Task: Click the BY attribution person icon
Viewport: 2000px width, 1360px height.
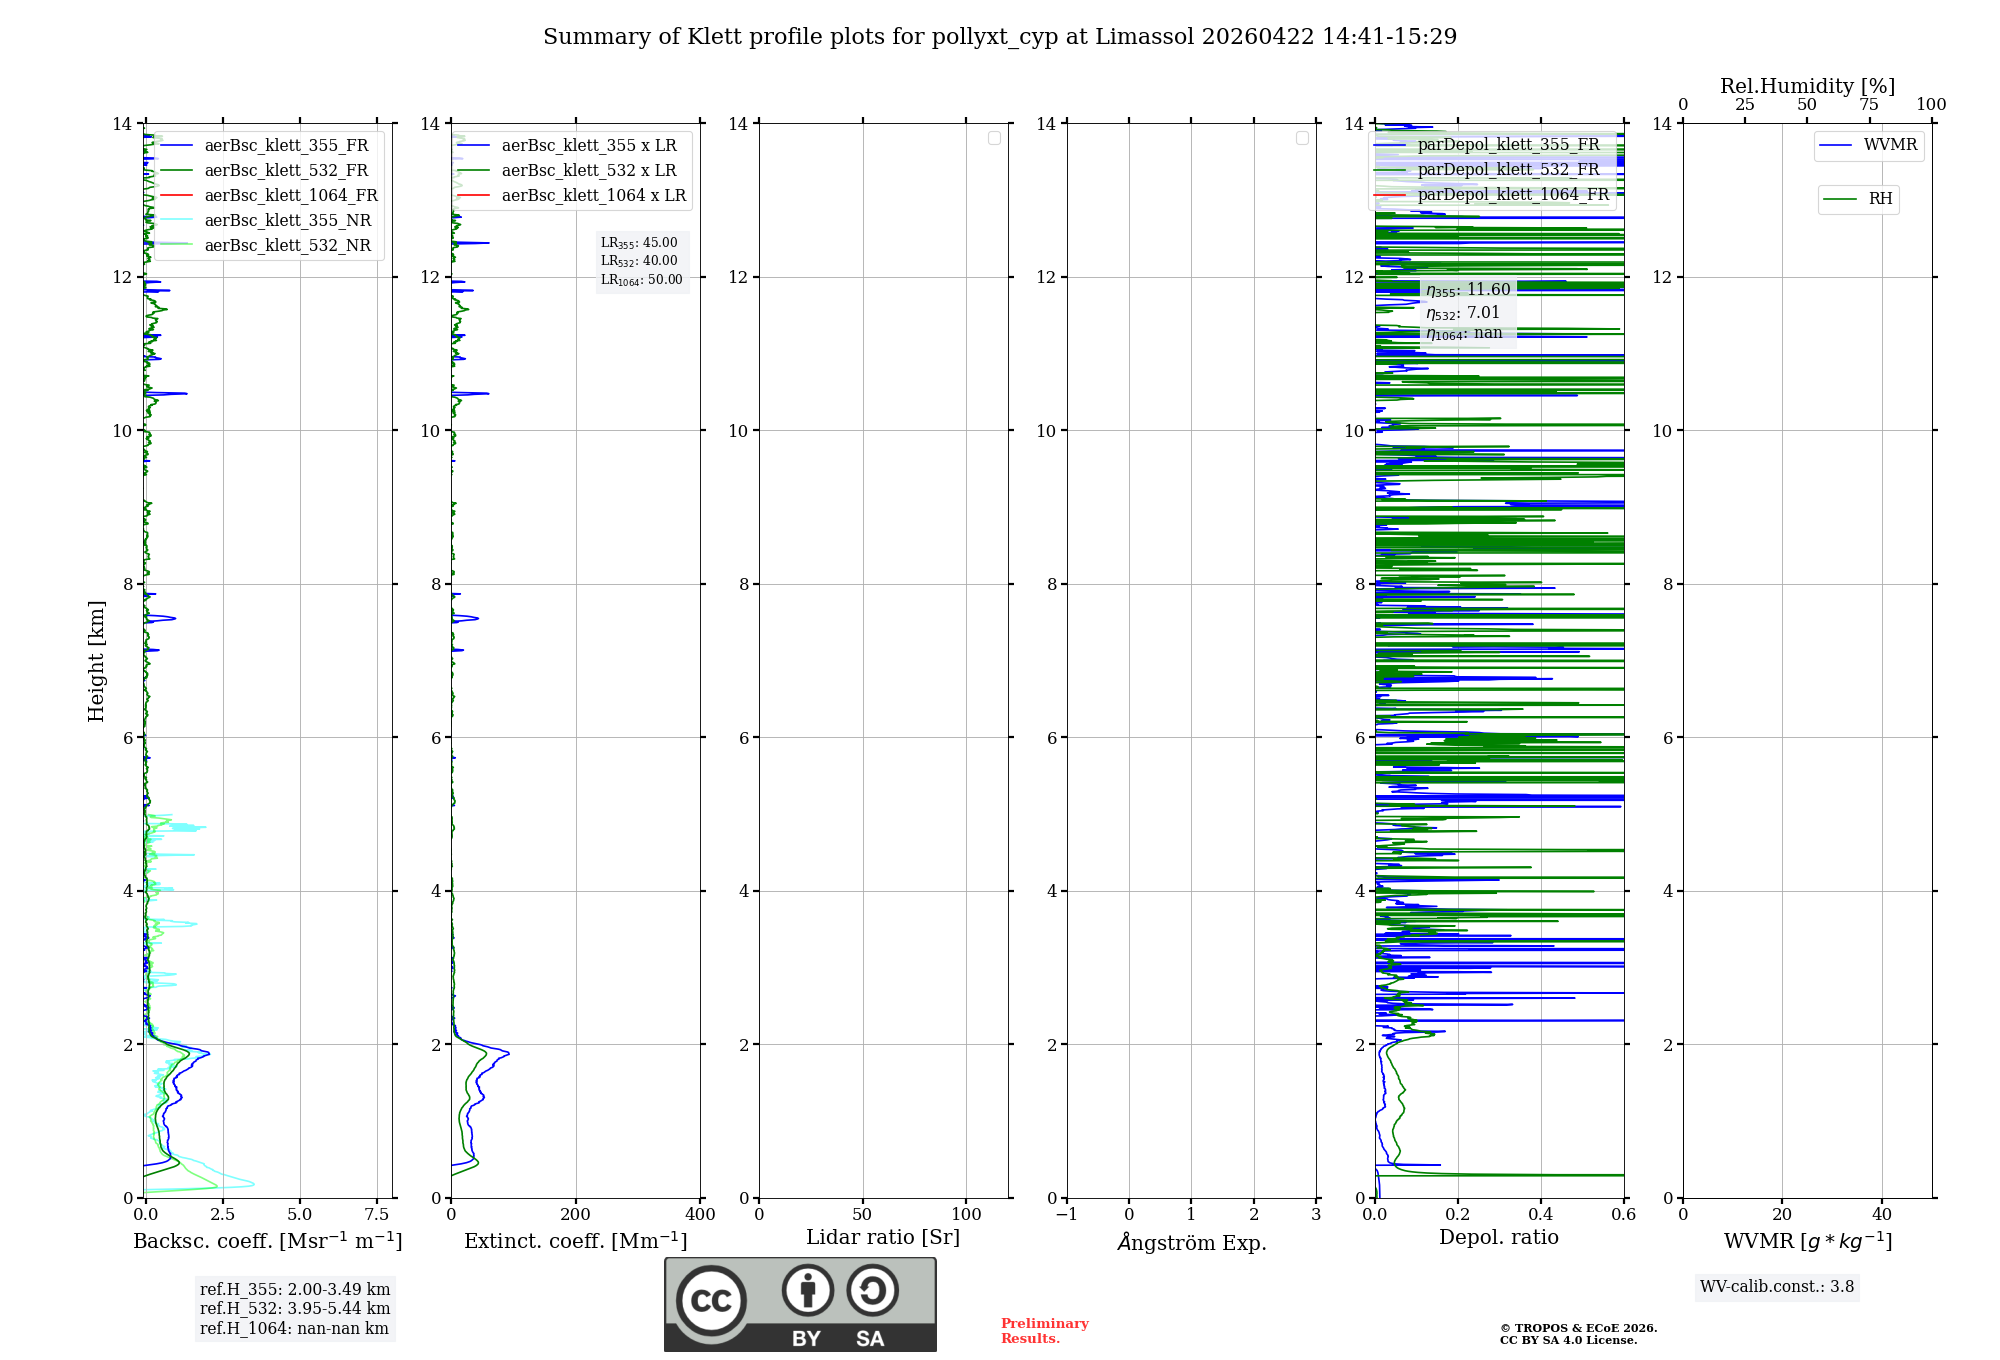Action: tap(807, 1291)
